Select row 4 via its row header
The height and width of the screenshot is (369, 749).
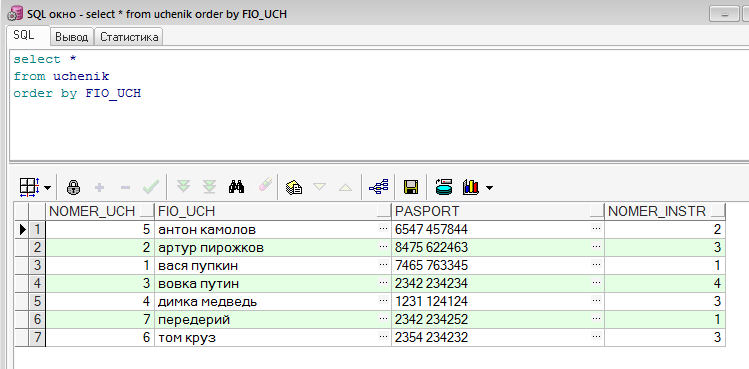(37, 283)
